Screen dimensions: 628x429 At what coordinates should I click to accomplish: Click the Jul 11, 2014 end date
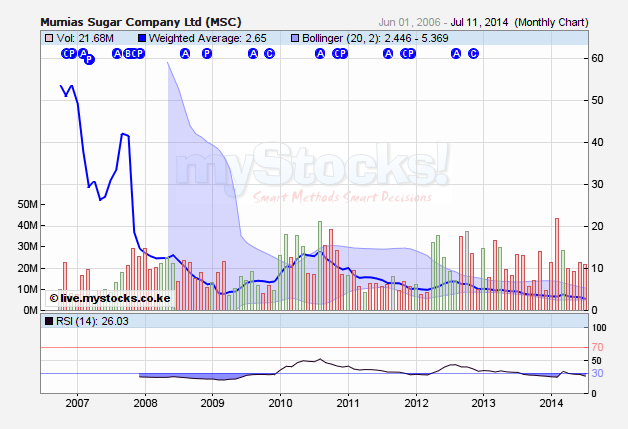pos(478,21)
